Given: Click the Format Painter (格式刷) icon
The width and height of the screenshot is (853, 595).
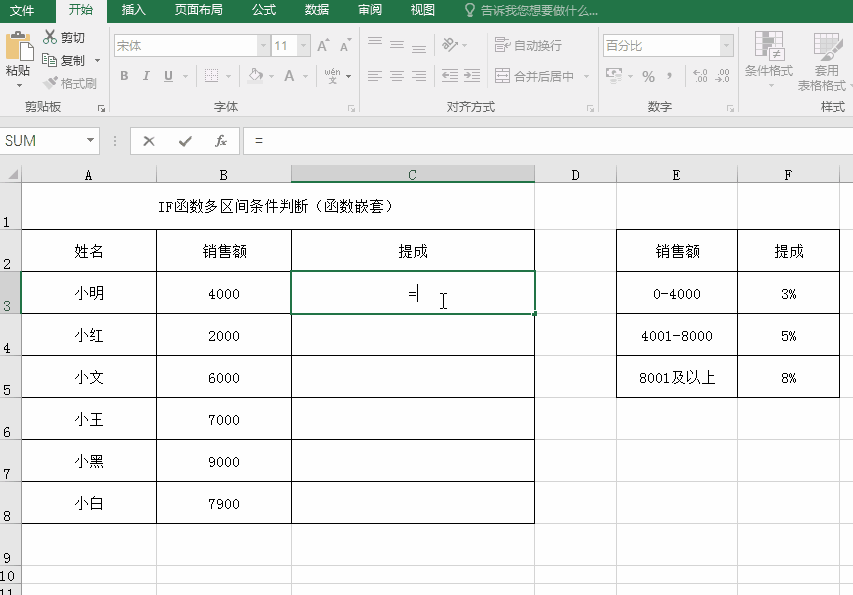Looking at the screenshot, I should pyautogui.click(x=51, y=83).
